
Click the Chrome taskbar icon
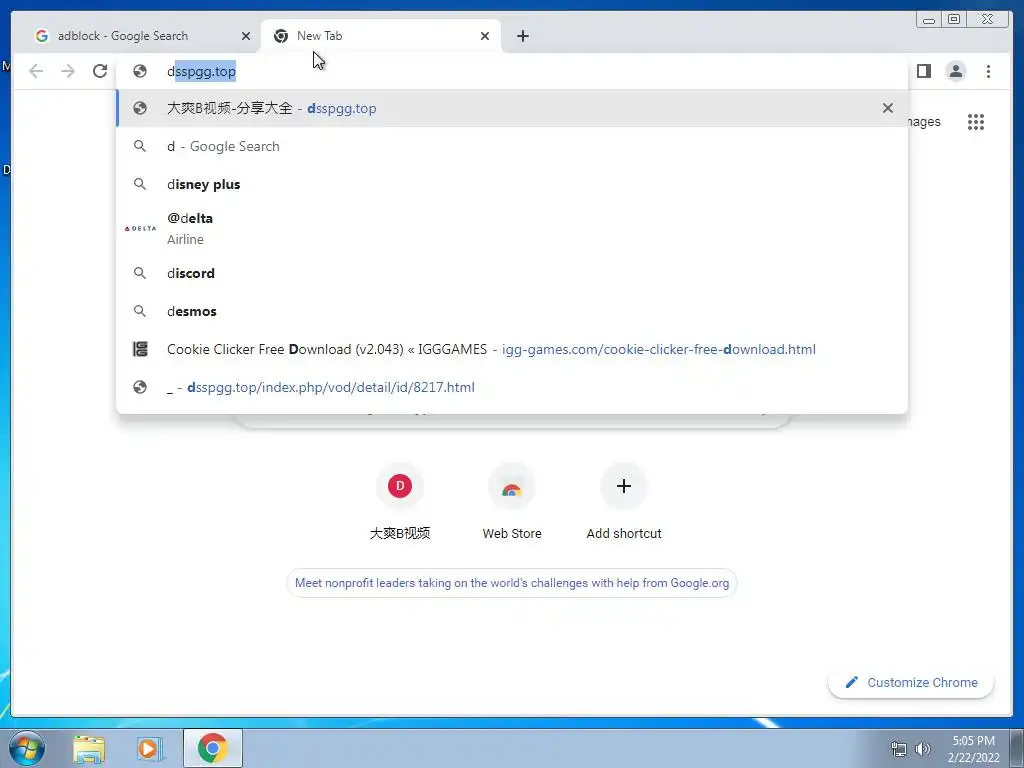(212, 748)
